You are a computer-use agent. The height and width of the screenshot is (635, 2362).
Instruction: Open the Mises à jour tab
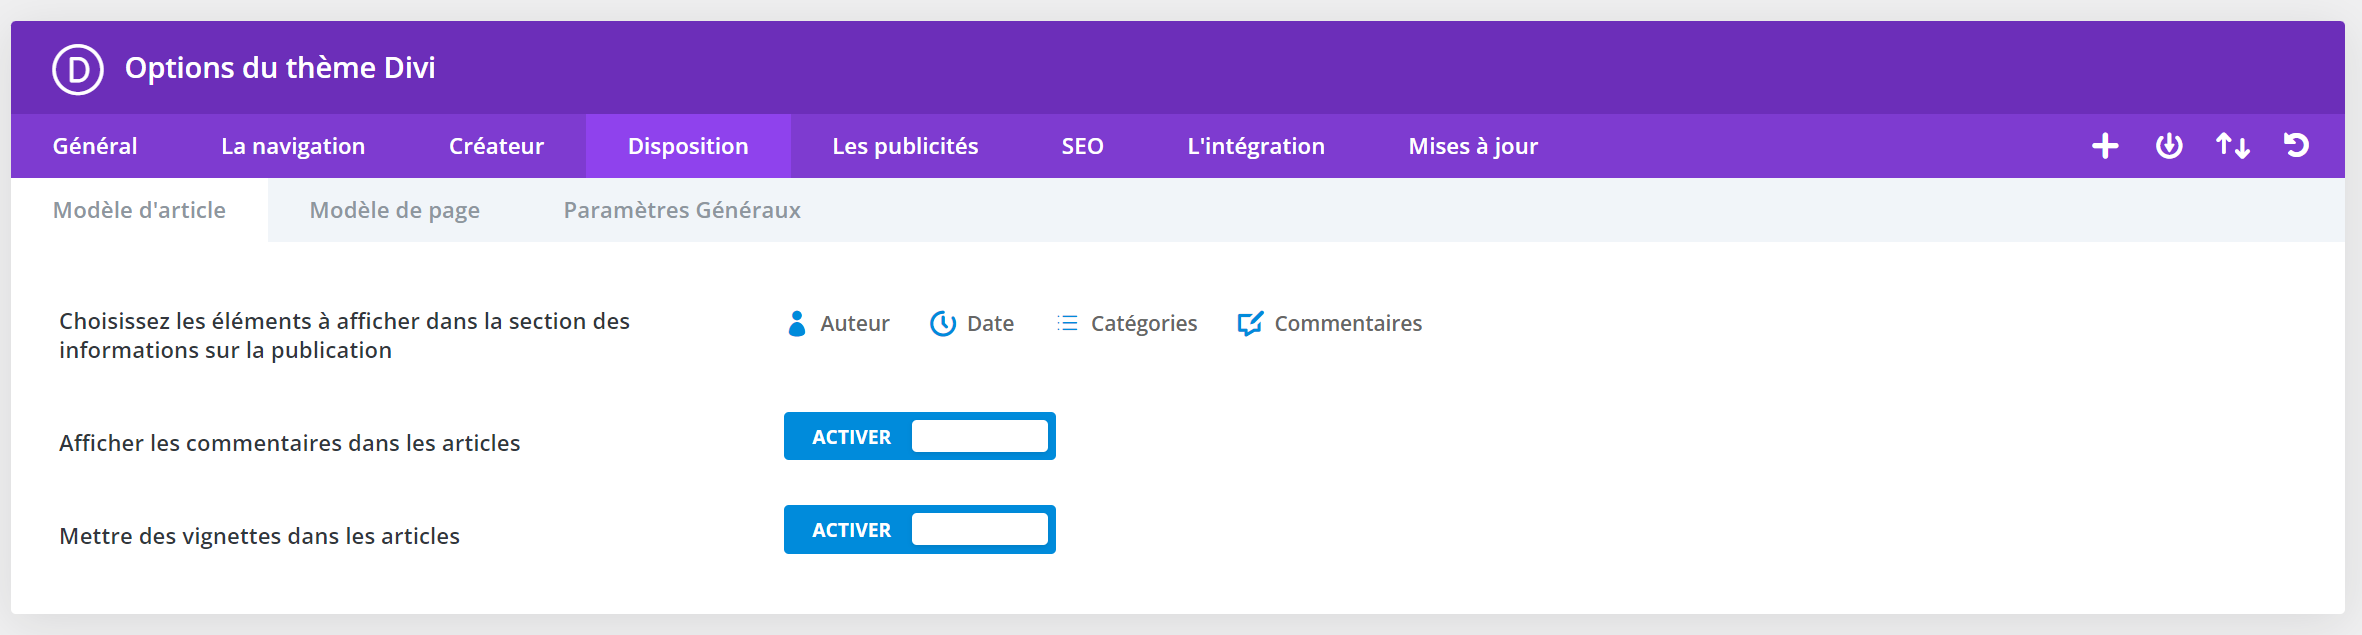(x=1473, y=146)
